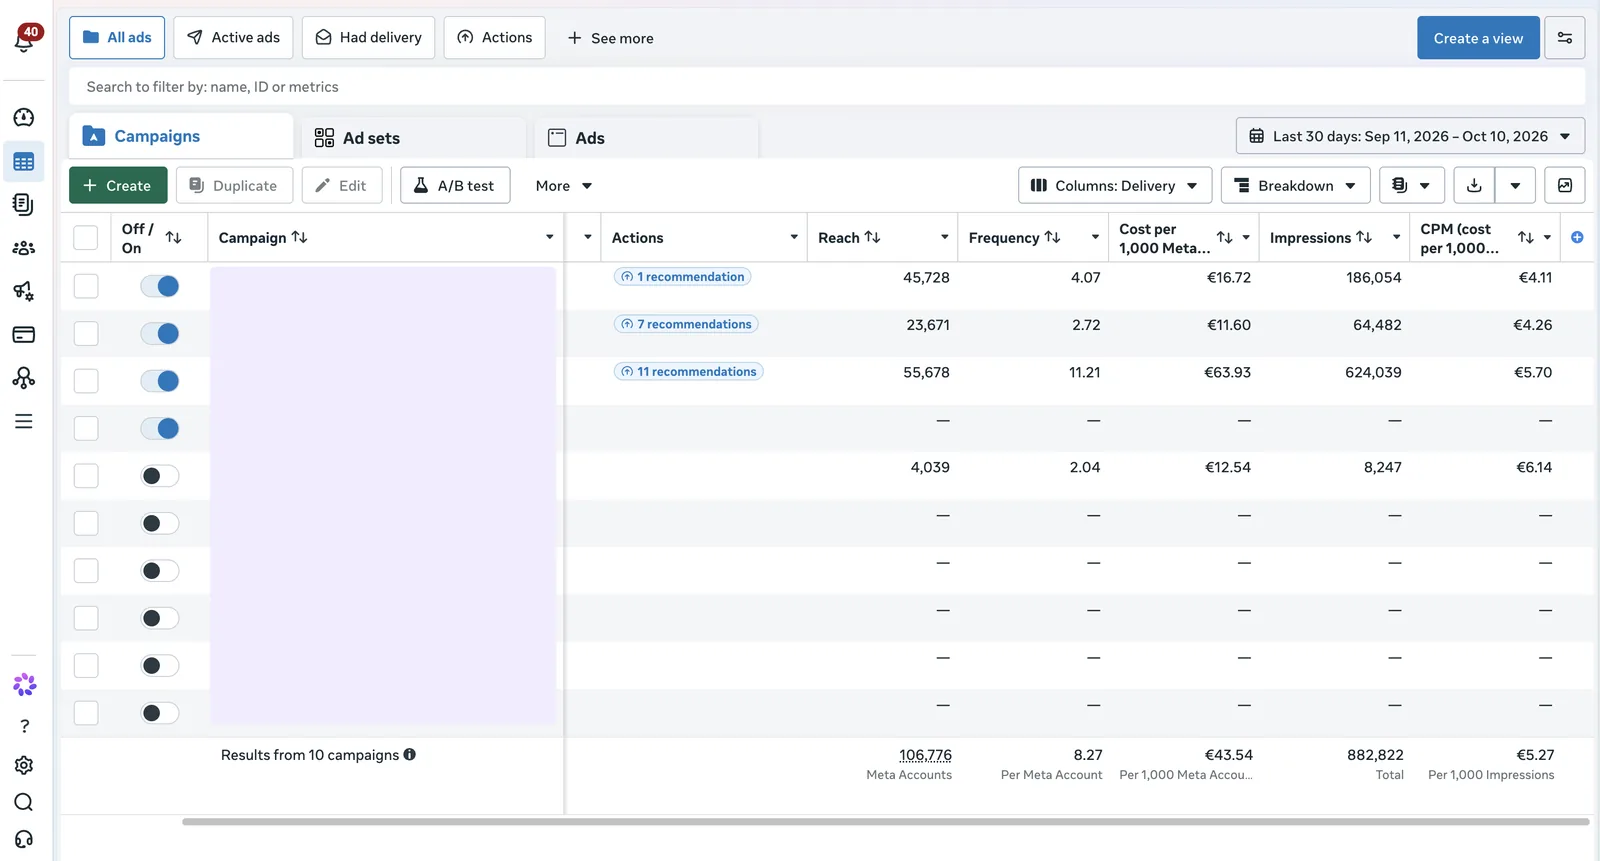Open the 11 recommendations link
The image size is (1600, 861).
688,371
